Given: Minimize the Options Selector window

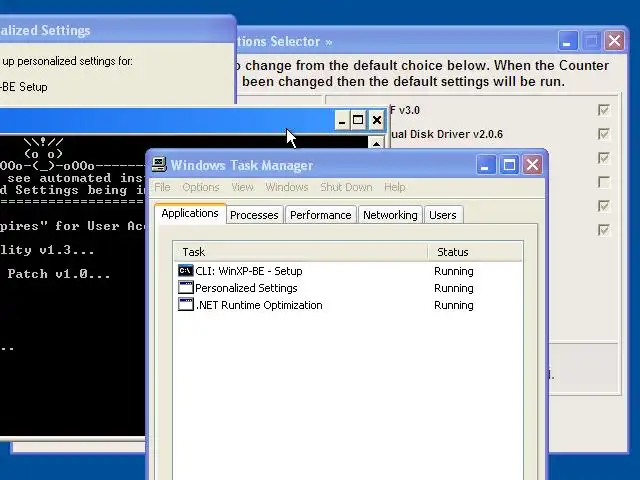Looking at the screenshot, I should (x=568, y=41).
